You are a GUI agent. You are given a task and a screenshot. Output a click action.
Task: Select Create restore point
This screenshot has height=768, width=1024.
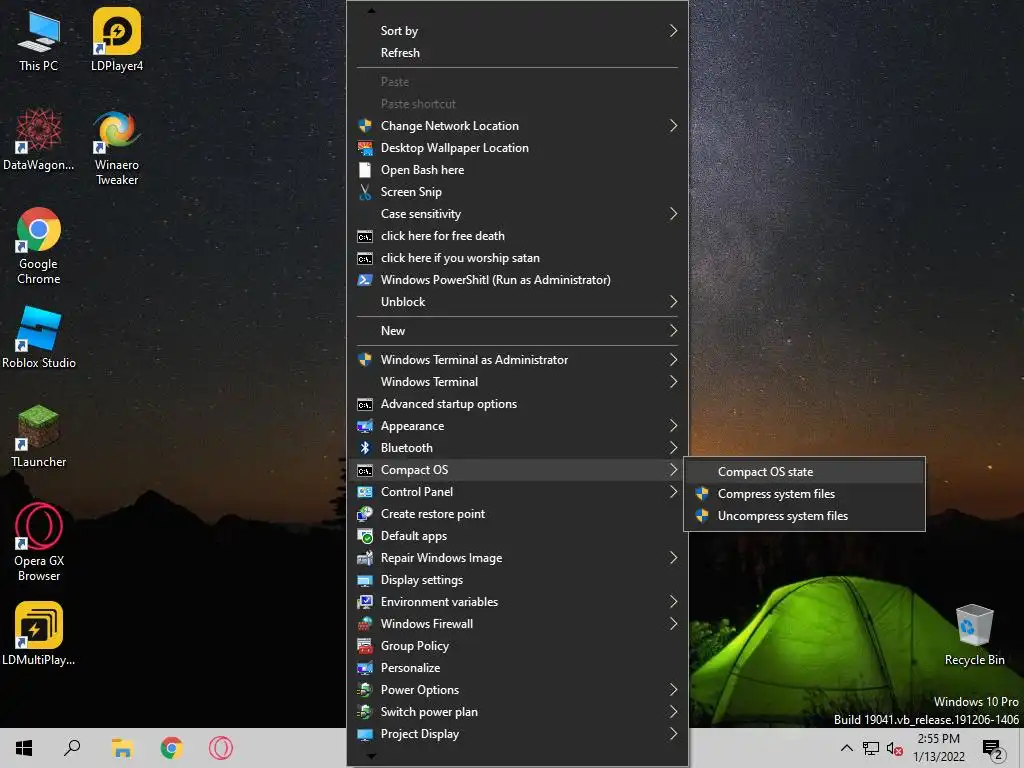pos(517,514)
